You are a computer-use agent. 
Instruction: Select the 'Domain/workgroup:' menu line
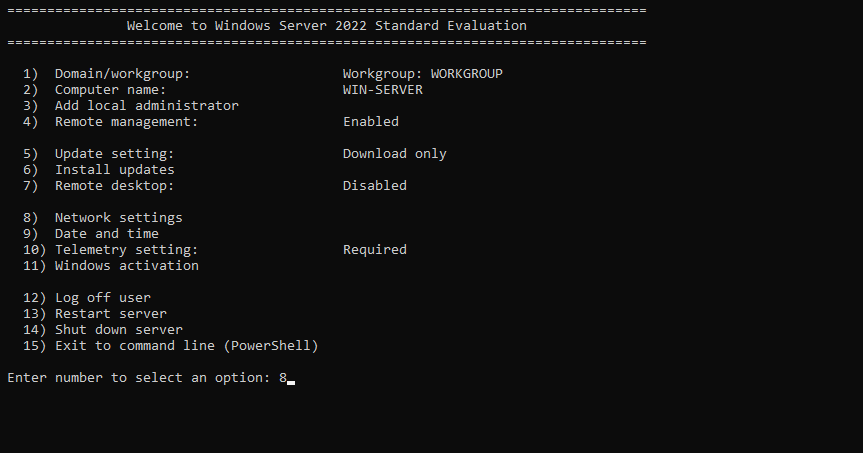[106, 74]
